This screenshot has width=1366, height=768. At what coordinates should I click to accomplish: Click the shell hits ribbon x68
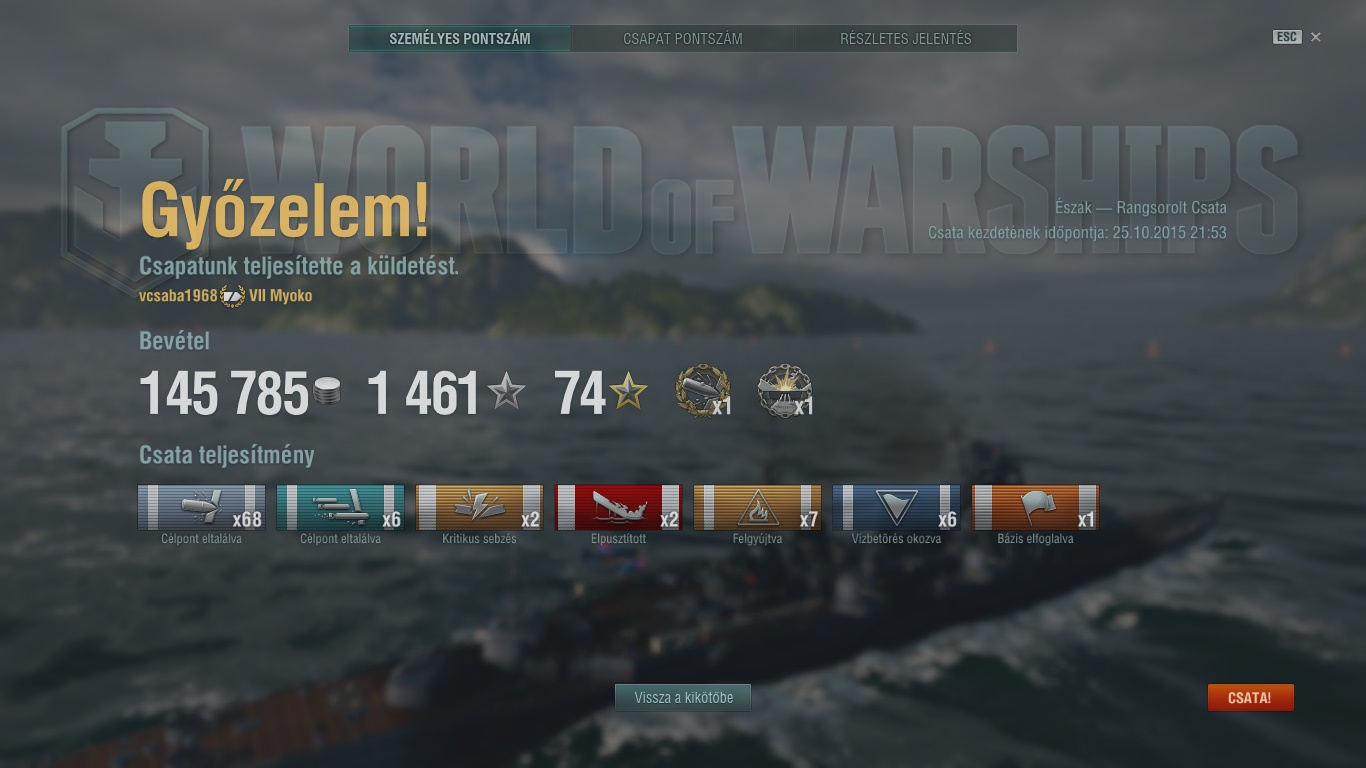tap(201, 507)
